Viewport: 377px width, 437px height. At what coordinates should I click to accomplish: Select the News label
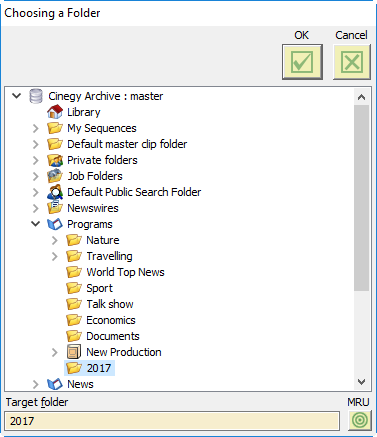pos(80,384)
